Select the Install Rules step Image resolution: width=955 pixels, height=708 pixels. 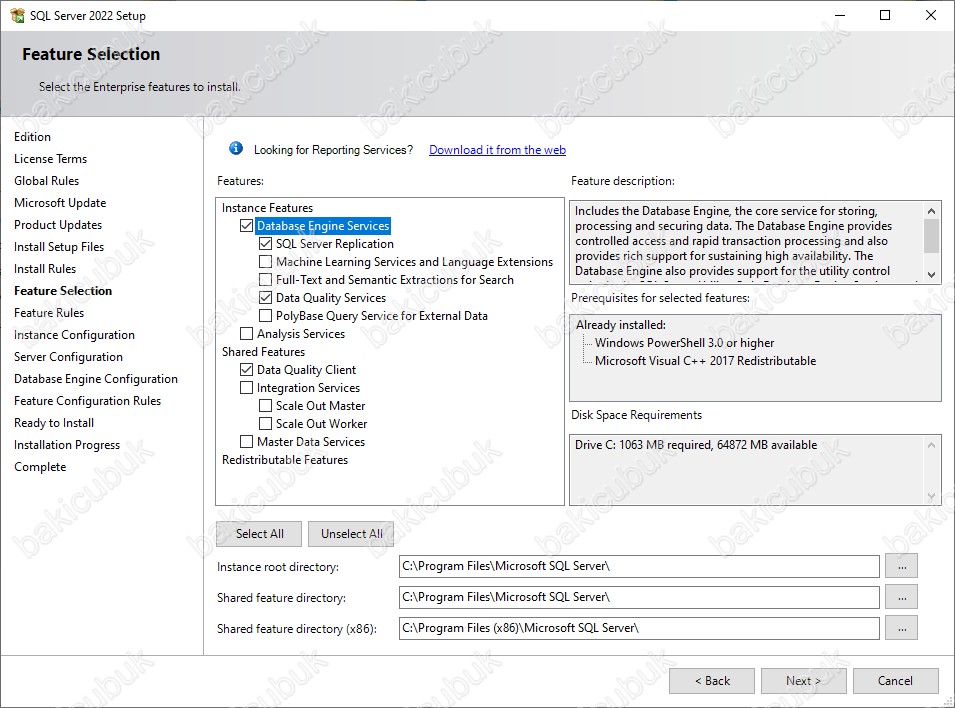[x=45, y=269]
